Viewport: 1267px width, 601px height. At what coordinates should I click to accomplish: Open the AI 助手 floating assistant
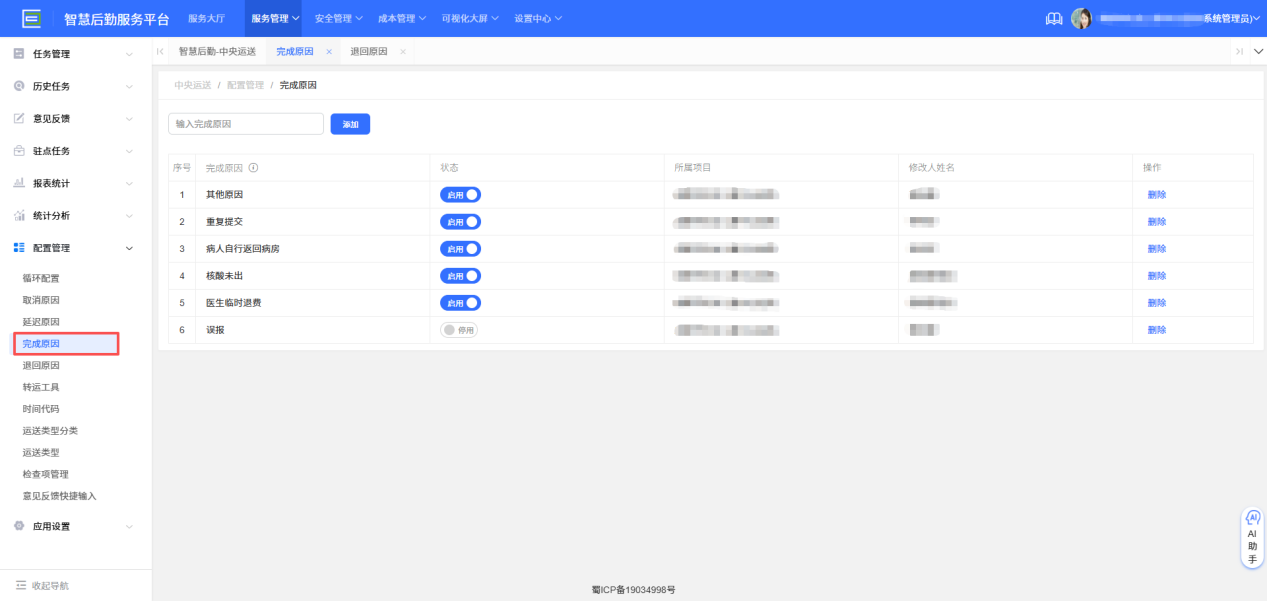[x=1252, y=539]
